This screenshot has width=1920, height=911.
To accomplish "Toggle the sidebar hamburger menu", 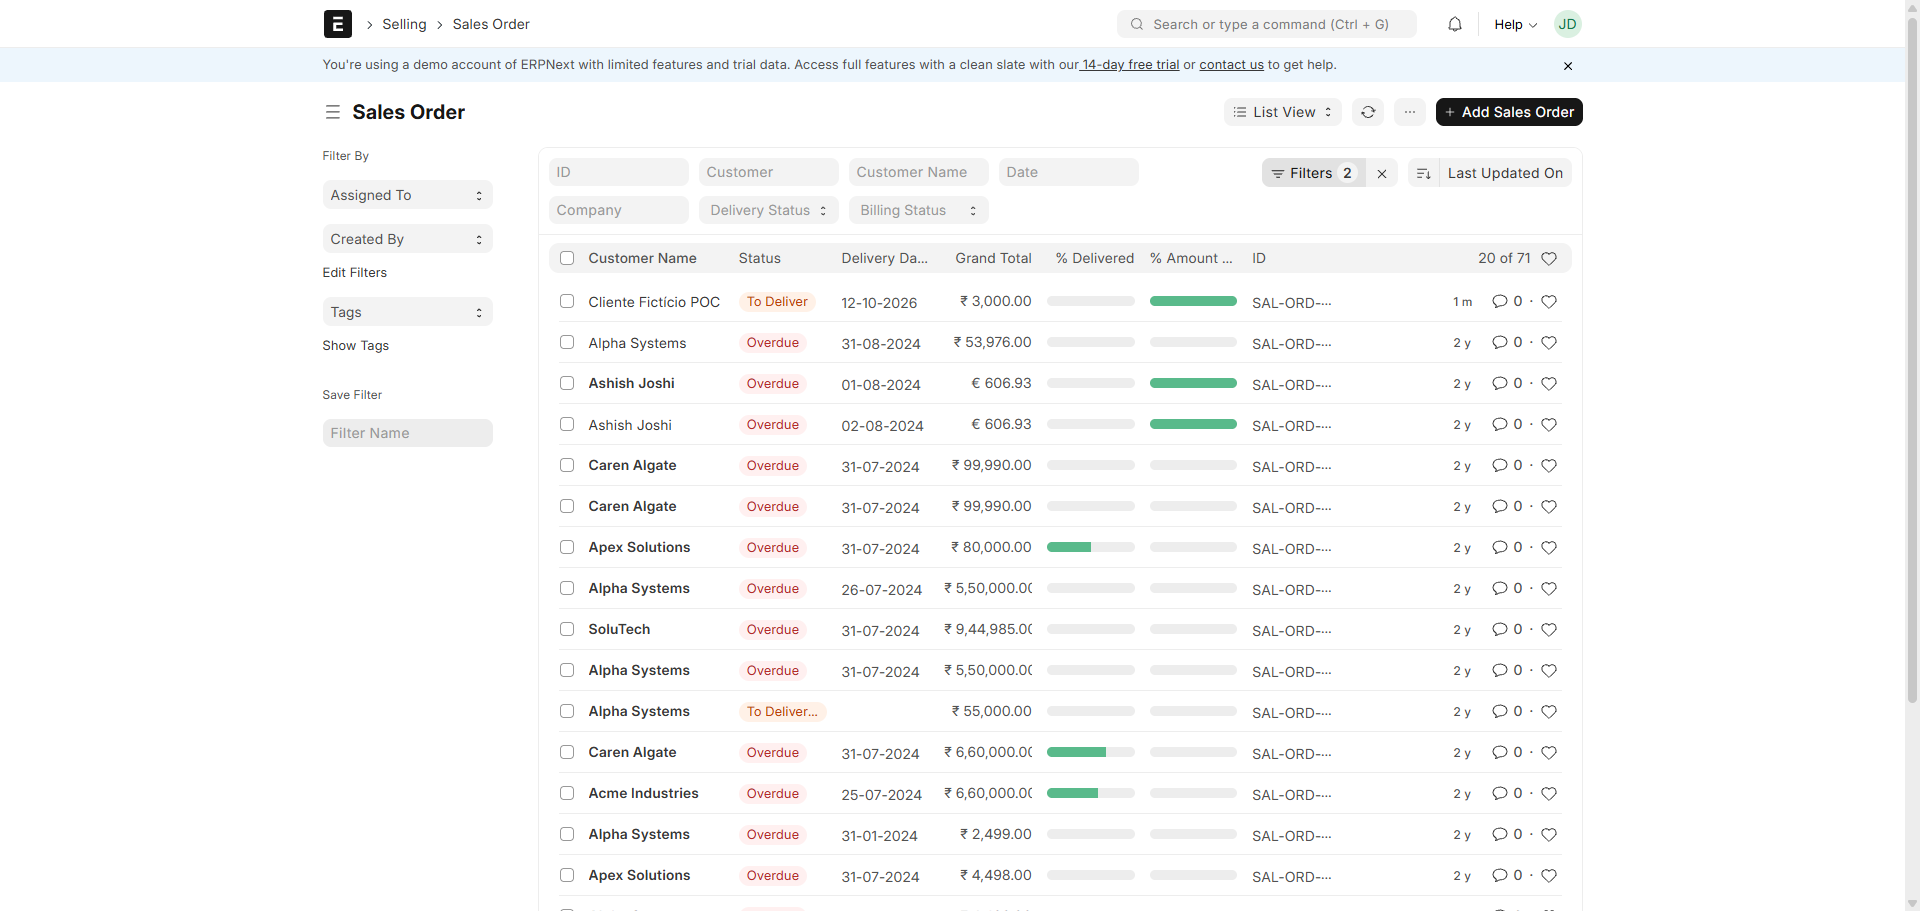I will point(333,112).
